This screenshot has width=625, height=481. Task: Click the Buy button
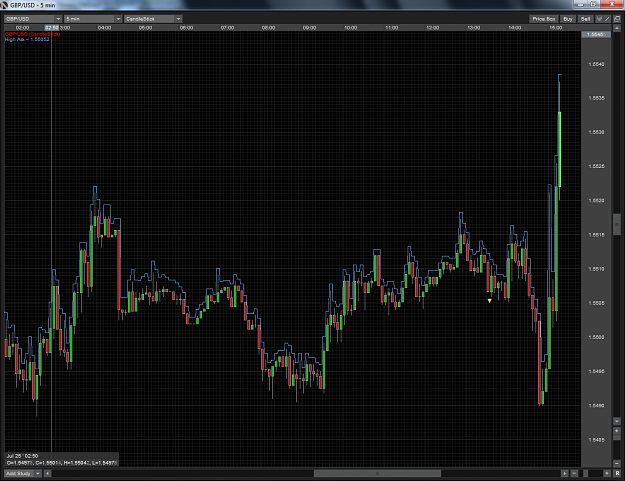pyautogui.click(x=568, y=19)
